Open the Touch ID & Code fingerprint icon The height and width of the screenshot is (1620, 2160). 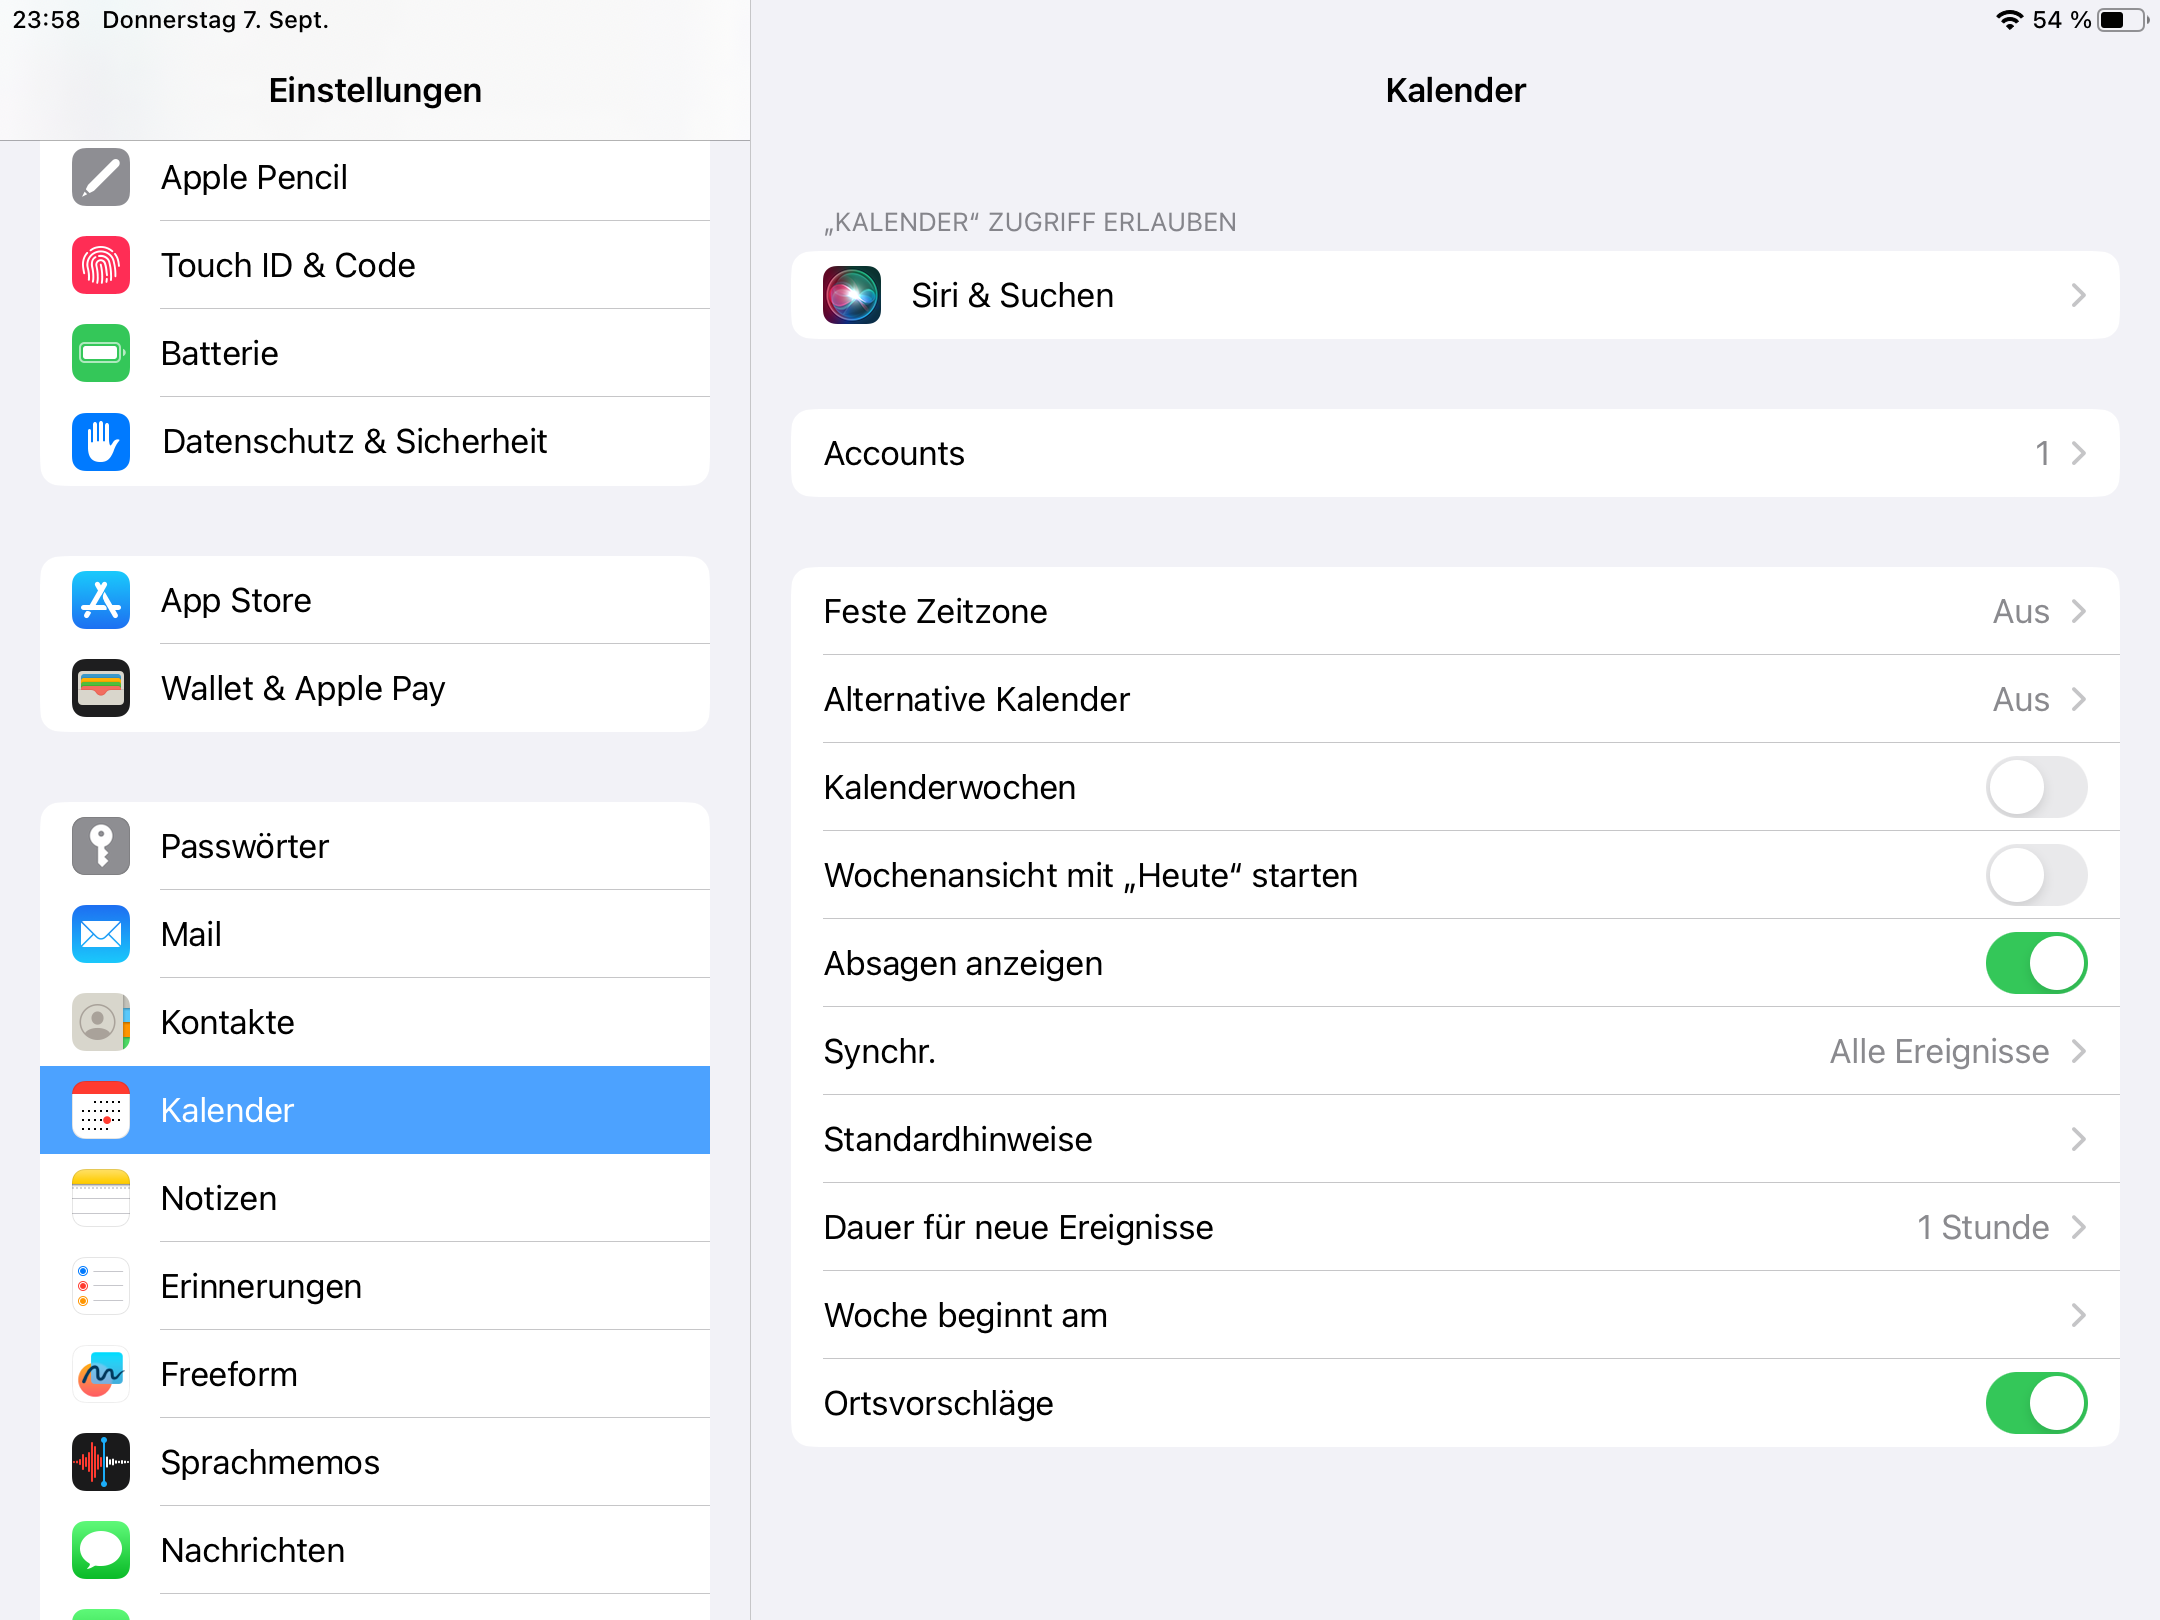[x=101, y=265]
